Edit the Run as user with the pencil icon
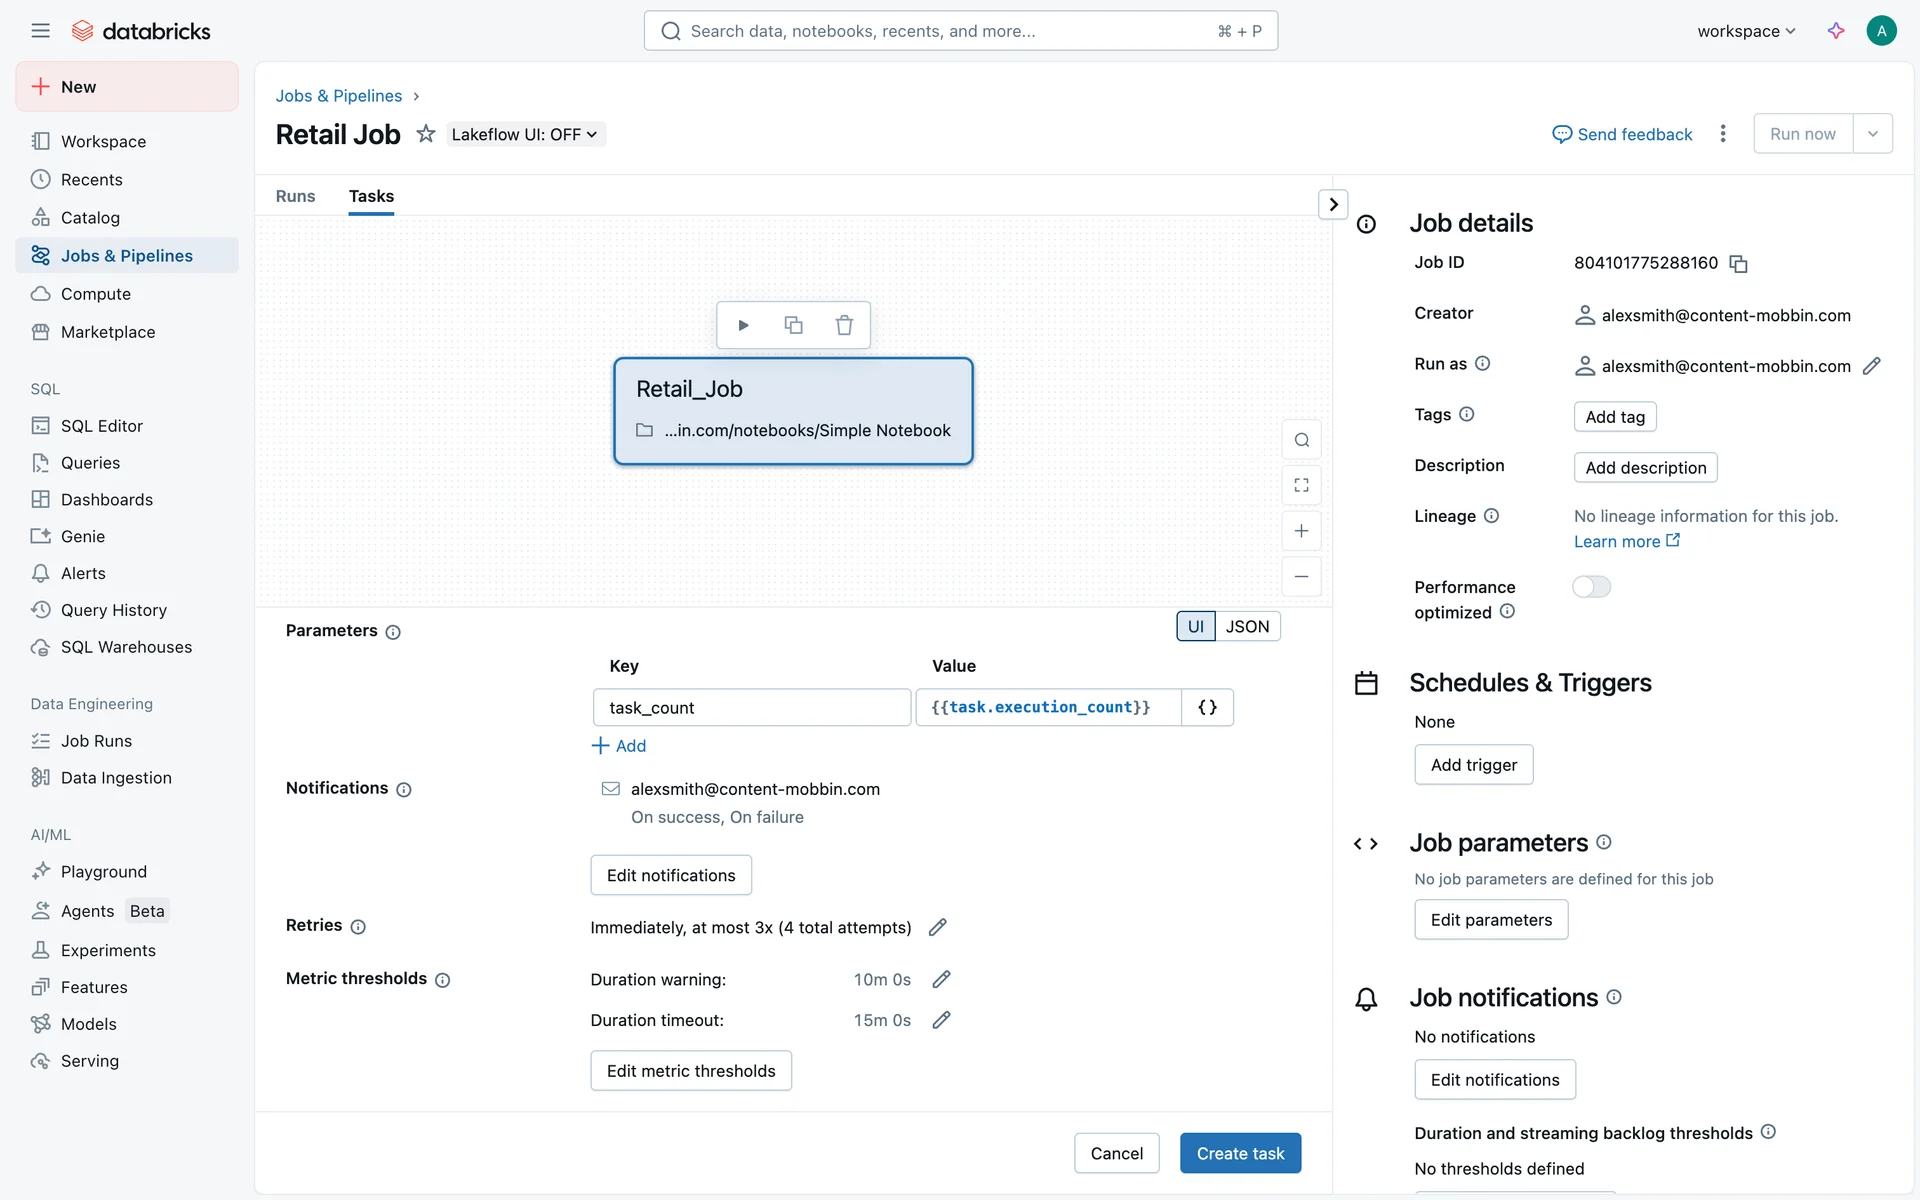The width and height of the screenshot is (1920, 1200). 1871,366
